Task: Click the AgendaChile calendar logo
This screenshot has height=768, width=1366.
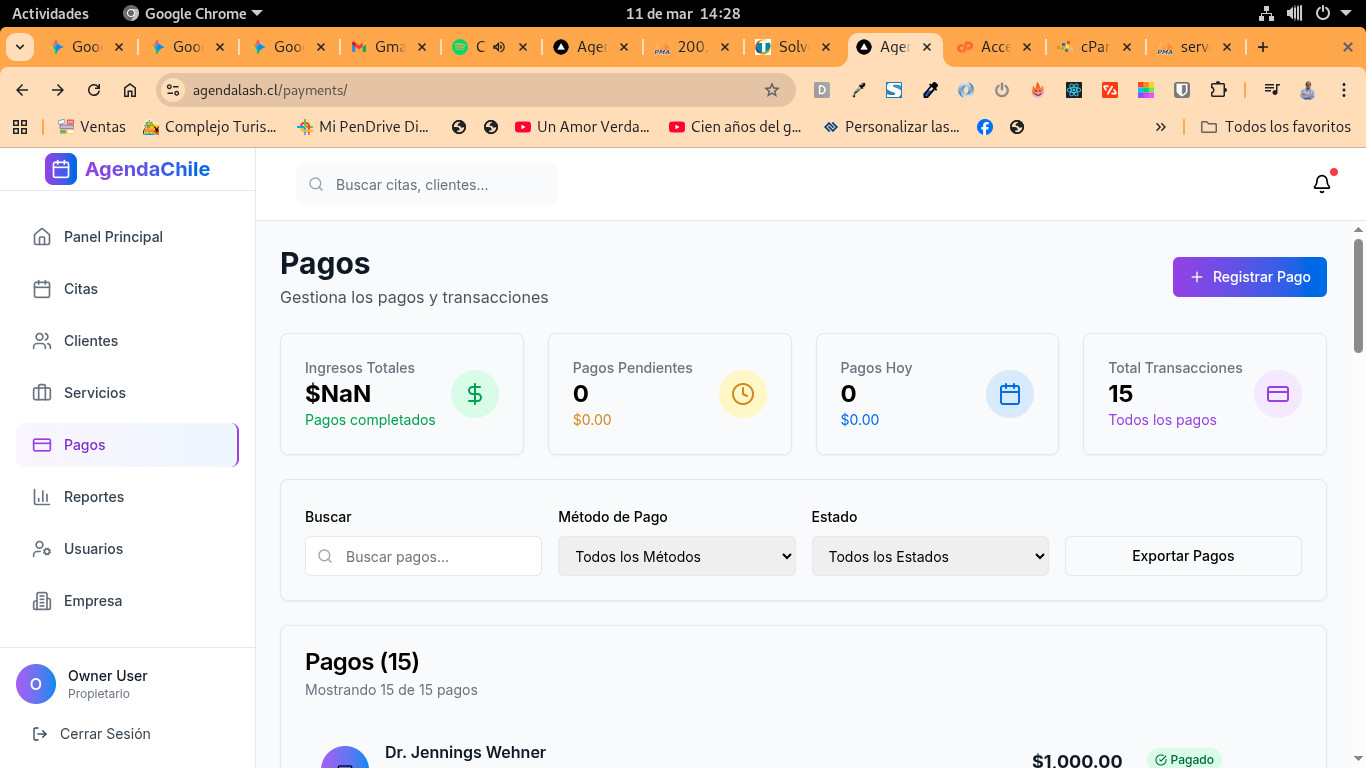Action: [x=61, y=169]
